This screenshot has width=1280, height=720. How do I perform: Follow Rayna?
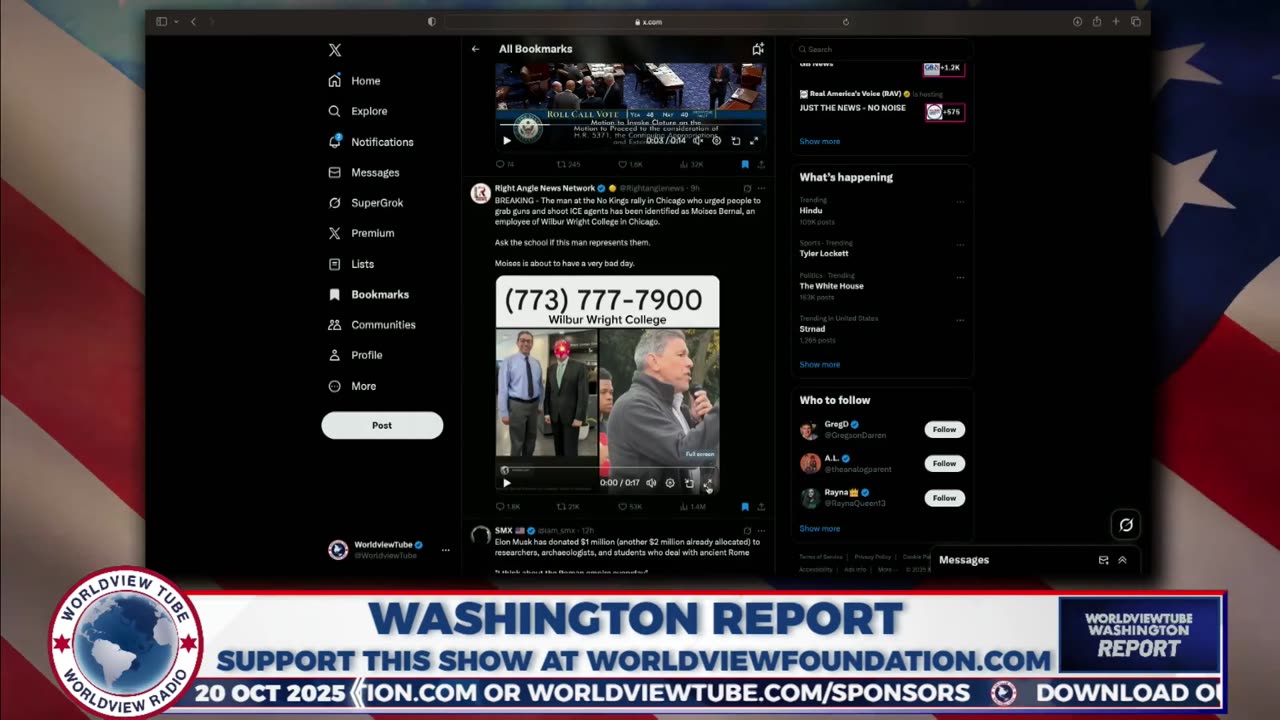pyautogui.click(x=944, y=498)
